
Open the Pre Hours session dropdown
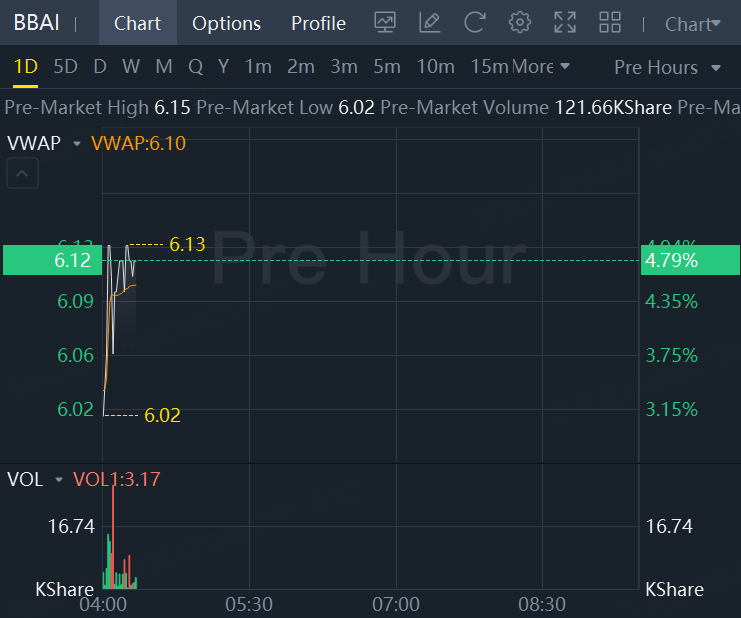click(x=668, y=67)
